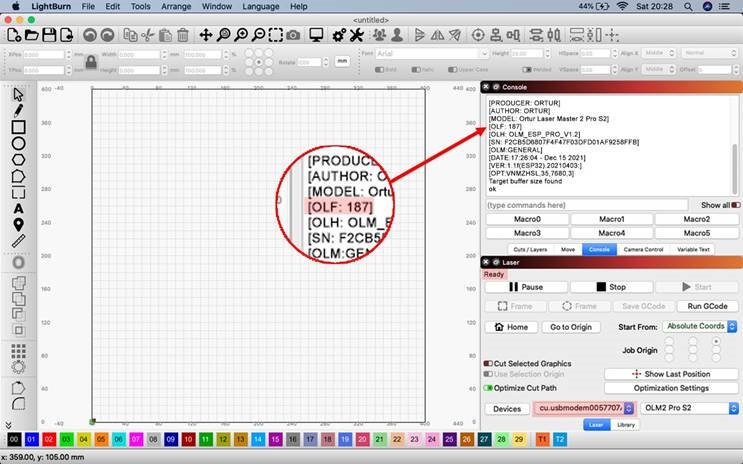The image size is (743, 464).
Task: Select the T1 tool layer swatch
Action: 542,439
